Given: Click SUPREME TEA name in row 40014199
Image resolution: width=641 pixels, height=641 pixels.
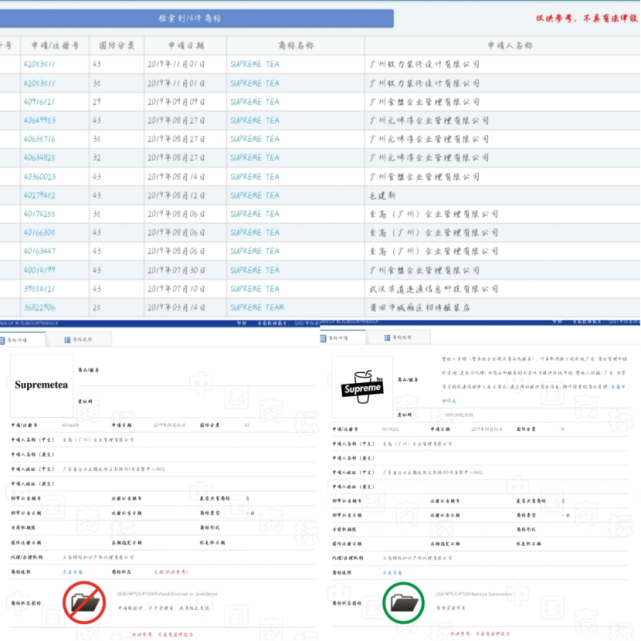Looking at the screenshot, I should 255,270.
